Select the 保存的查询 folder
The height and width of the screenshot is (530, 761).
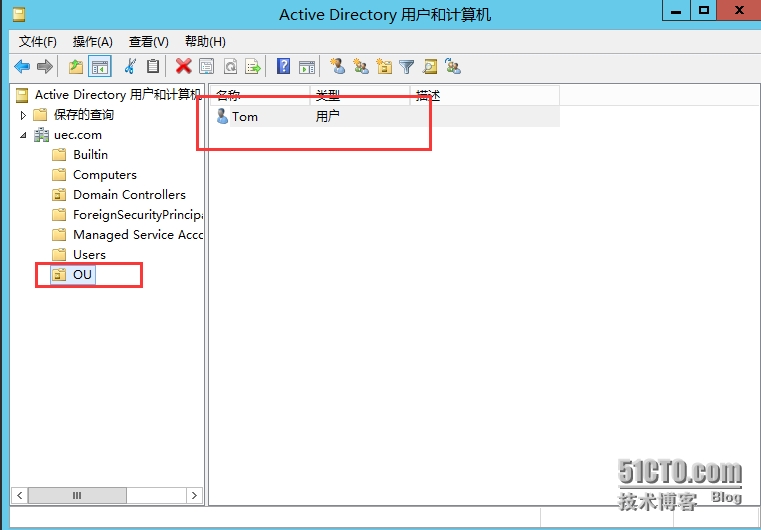coord(74,115)
